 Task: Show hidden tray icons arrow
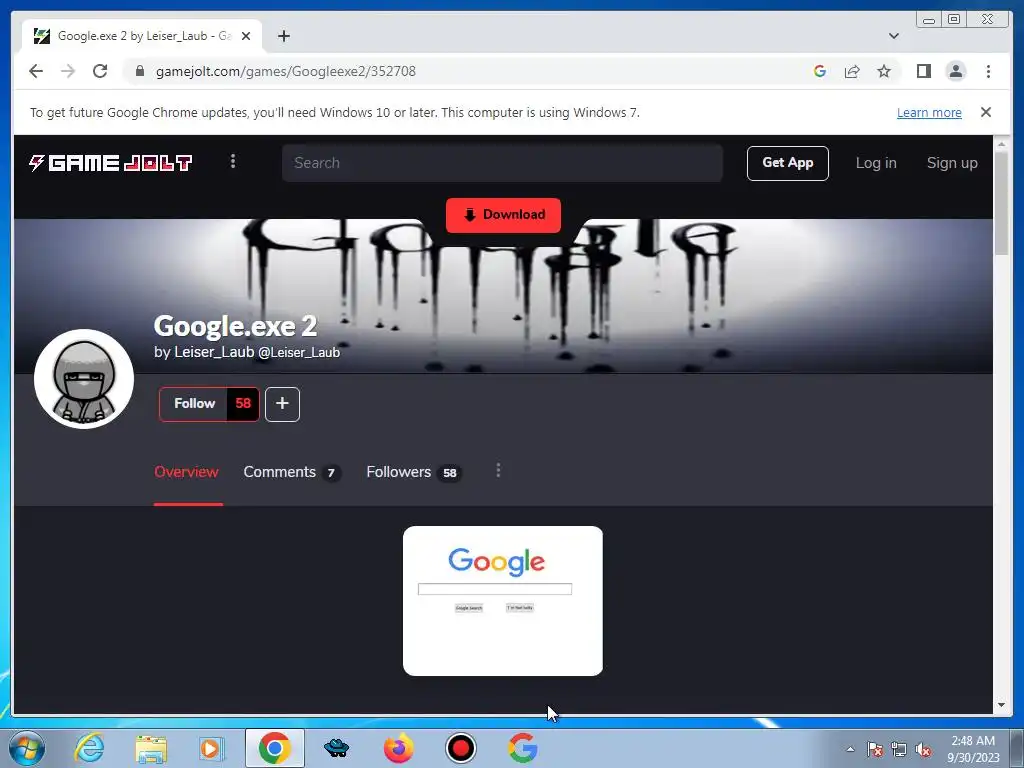click(850, 749)
